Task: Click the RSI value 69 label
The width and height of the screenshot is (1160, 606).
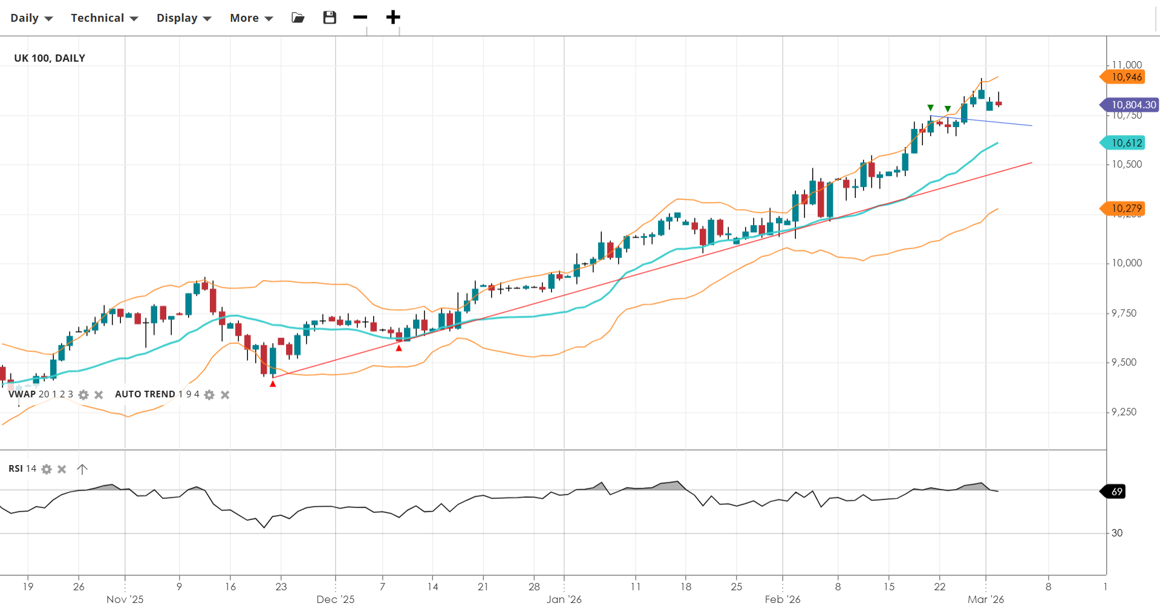Action: tap(1117, 491)
